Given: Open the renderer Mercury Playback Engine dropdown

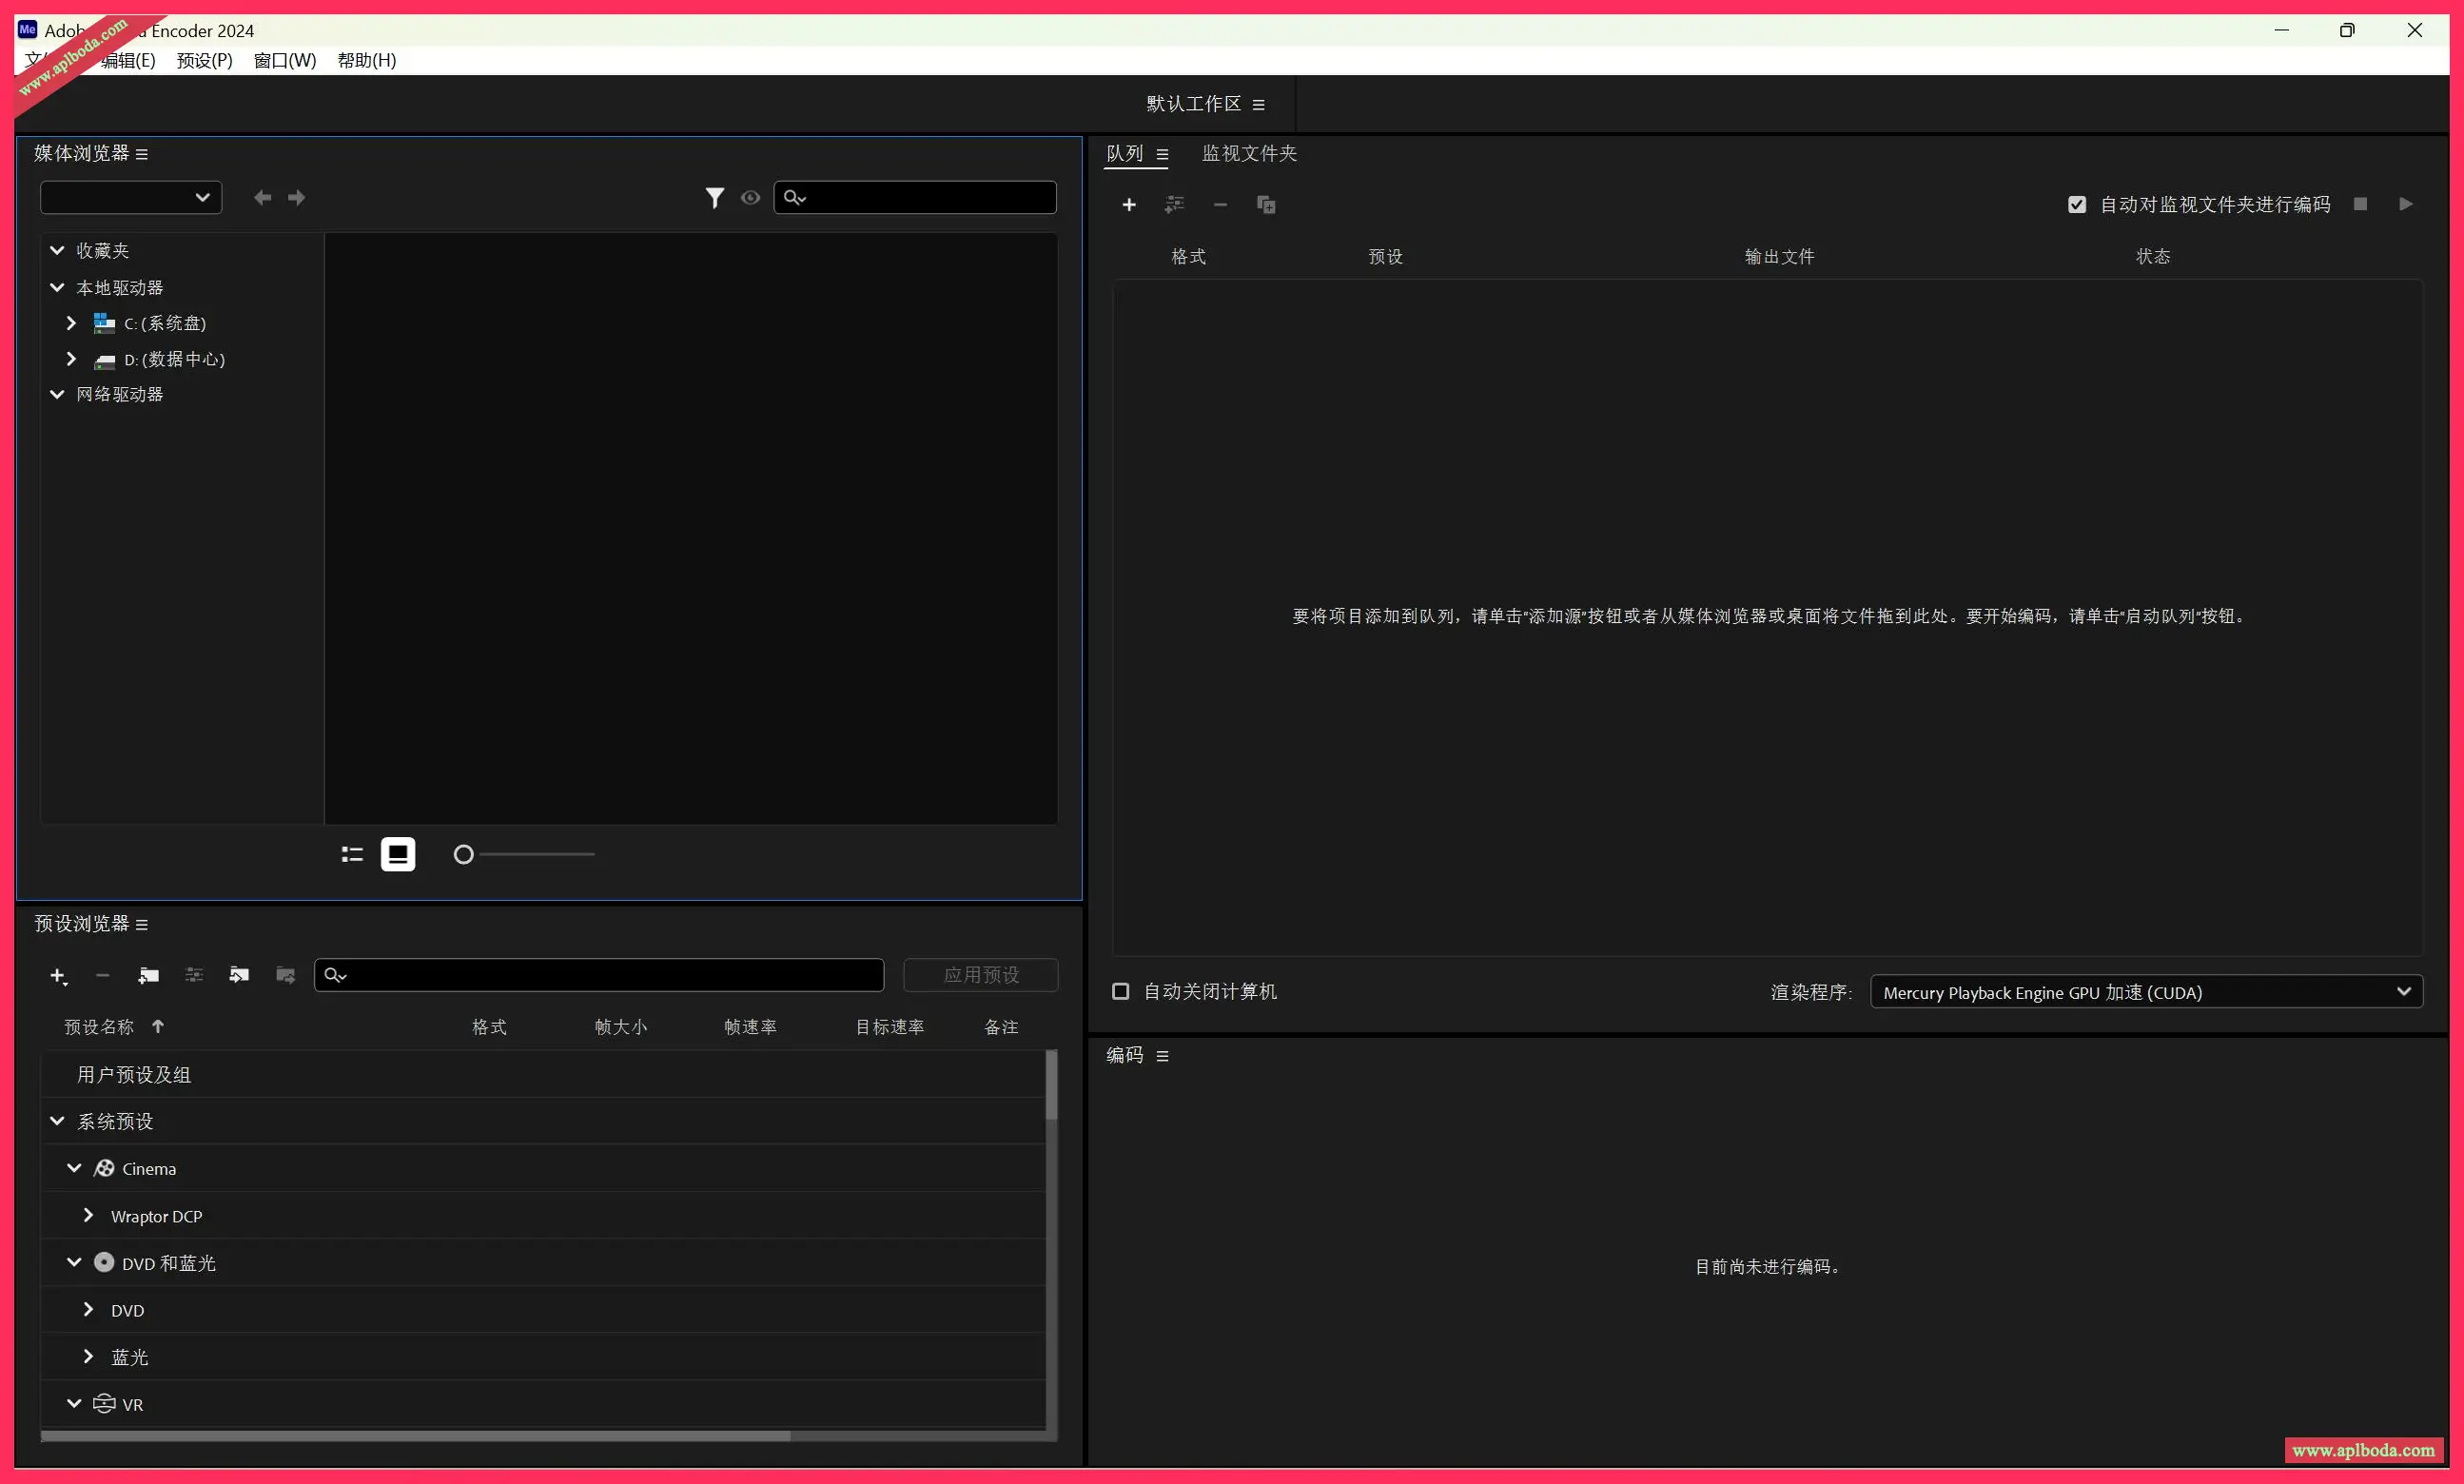Looking at the screenshot, I should pos(2145,992).
